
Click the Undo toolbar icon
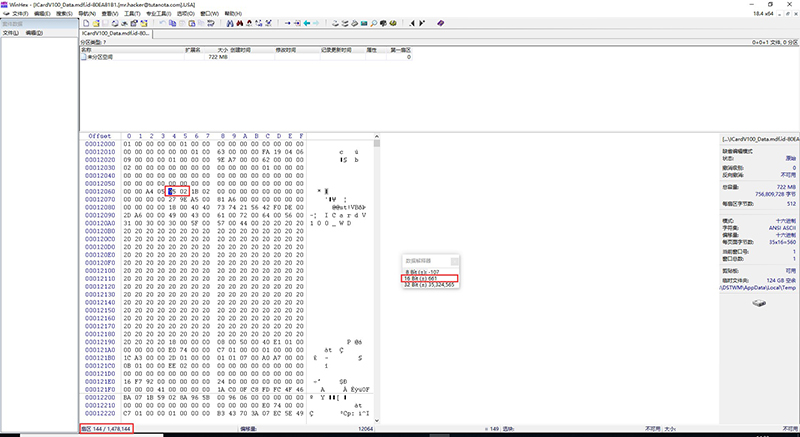click(163, 23)
